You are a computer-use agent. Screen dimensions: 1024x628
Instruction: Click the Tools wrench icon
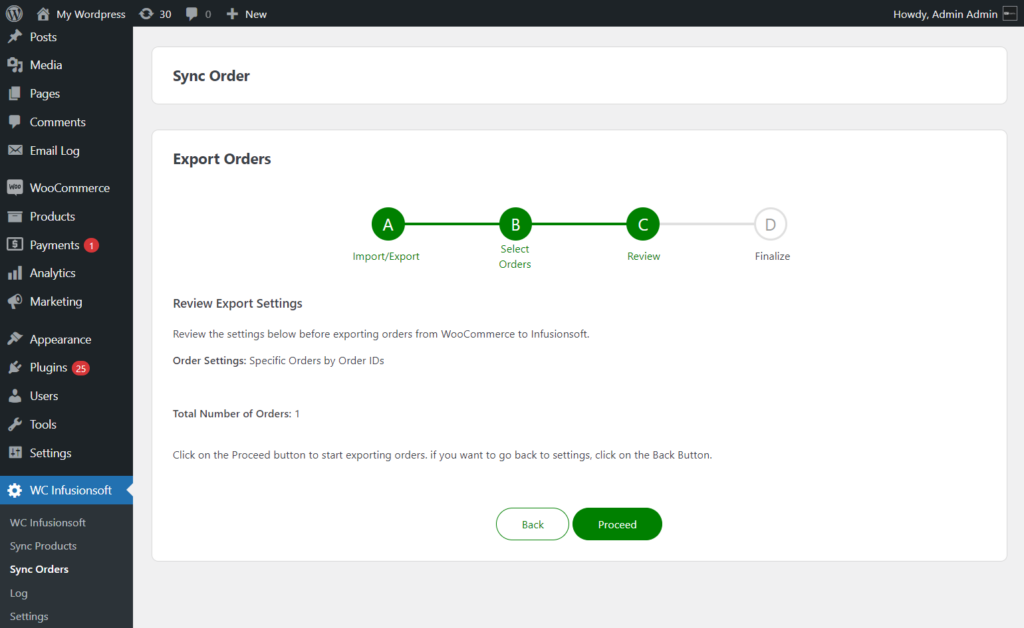[x=15, y=424]
